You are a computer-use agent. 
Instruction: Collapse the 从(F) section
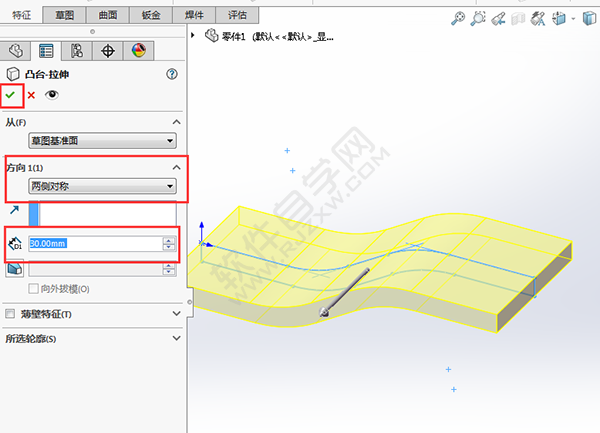tap(176, 122)
